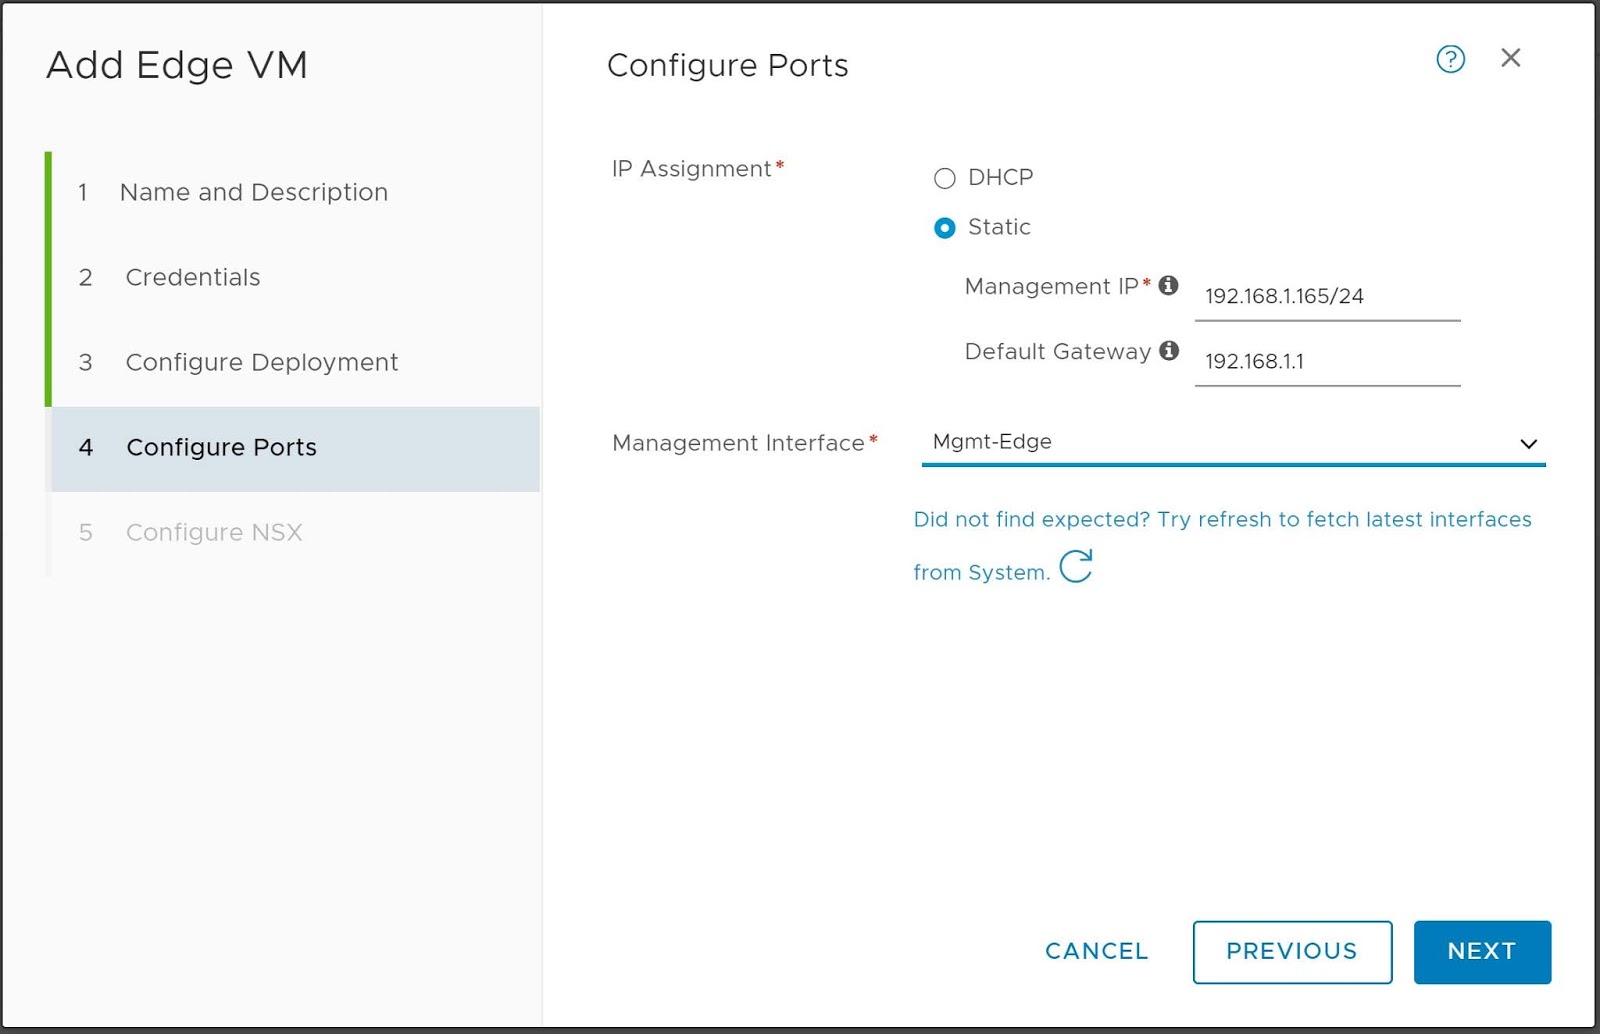Click the 'Did not find expected?' refresh link
Screen dimensions: 1600x1034
[1221, 520]
